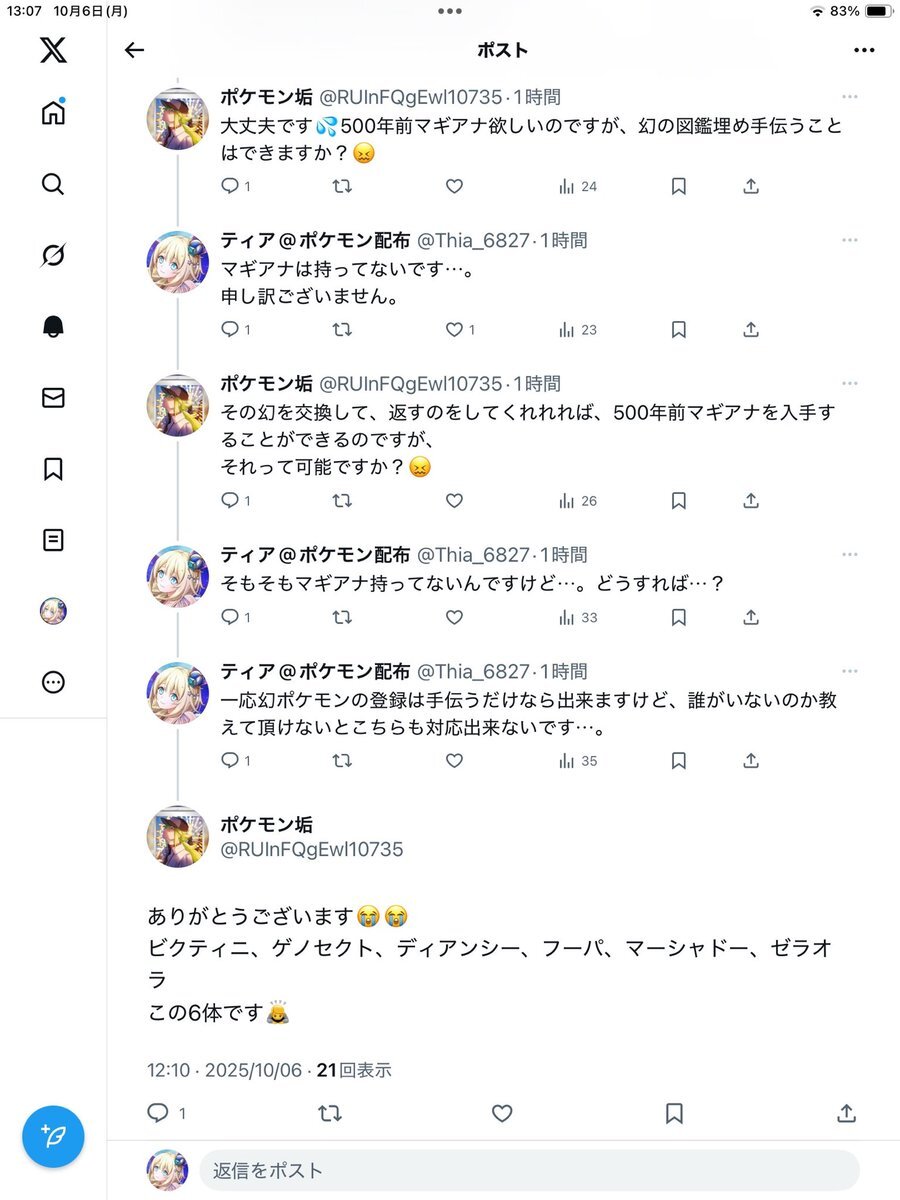This screenshot has height=1200, width=900.
Task: Open Notifications bell icon
Action: click(53, 327)
